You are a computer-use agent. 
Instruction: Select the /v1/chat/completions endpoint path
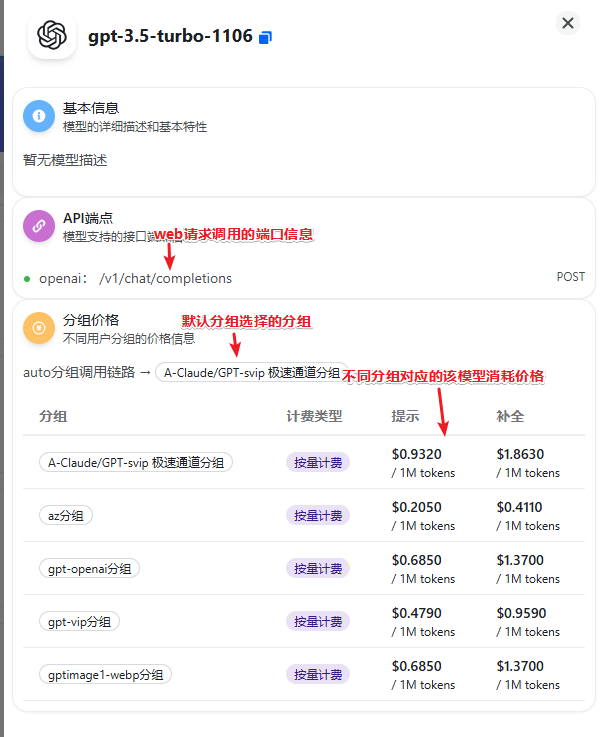tap(165, 278)
